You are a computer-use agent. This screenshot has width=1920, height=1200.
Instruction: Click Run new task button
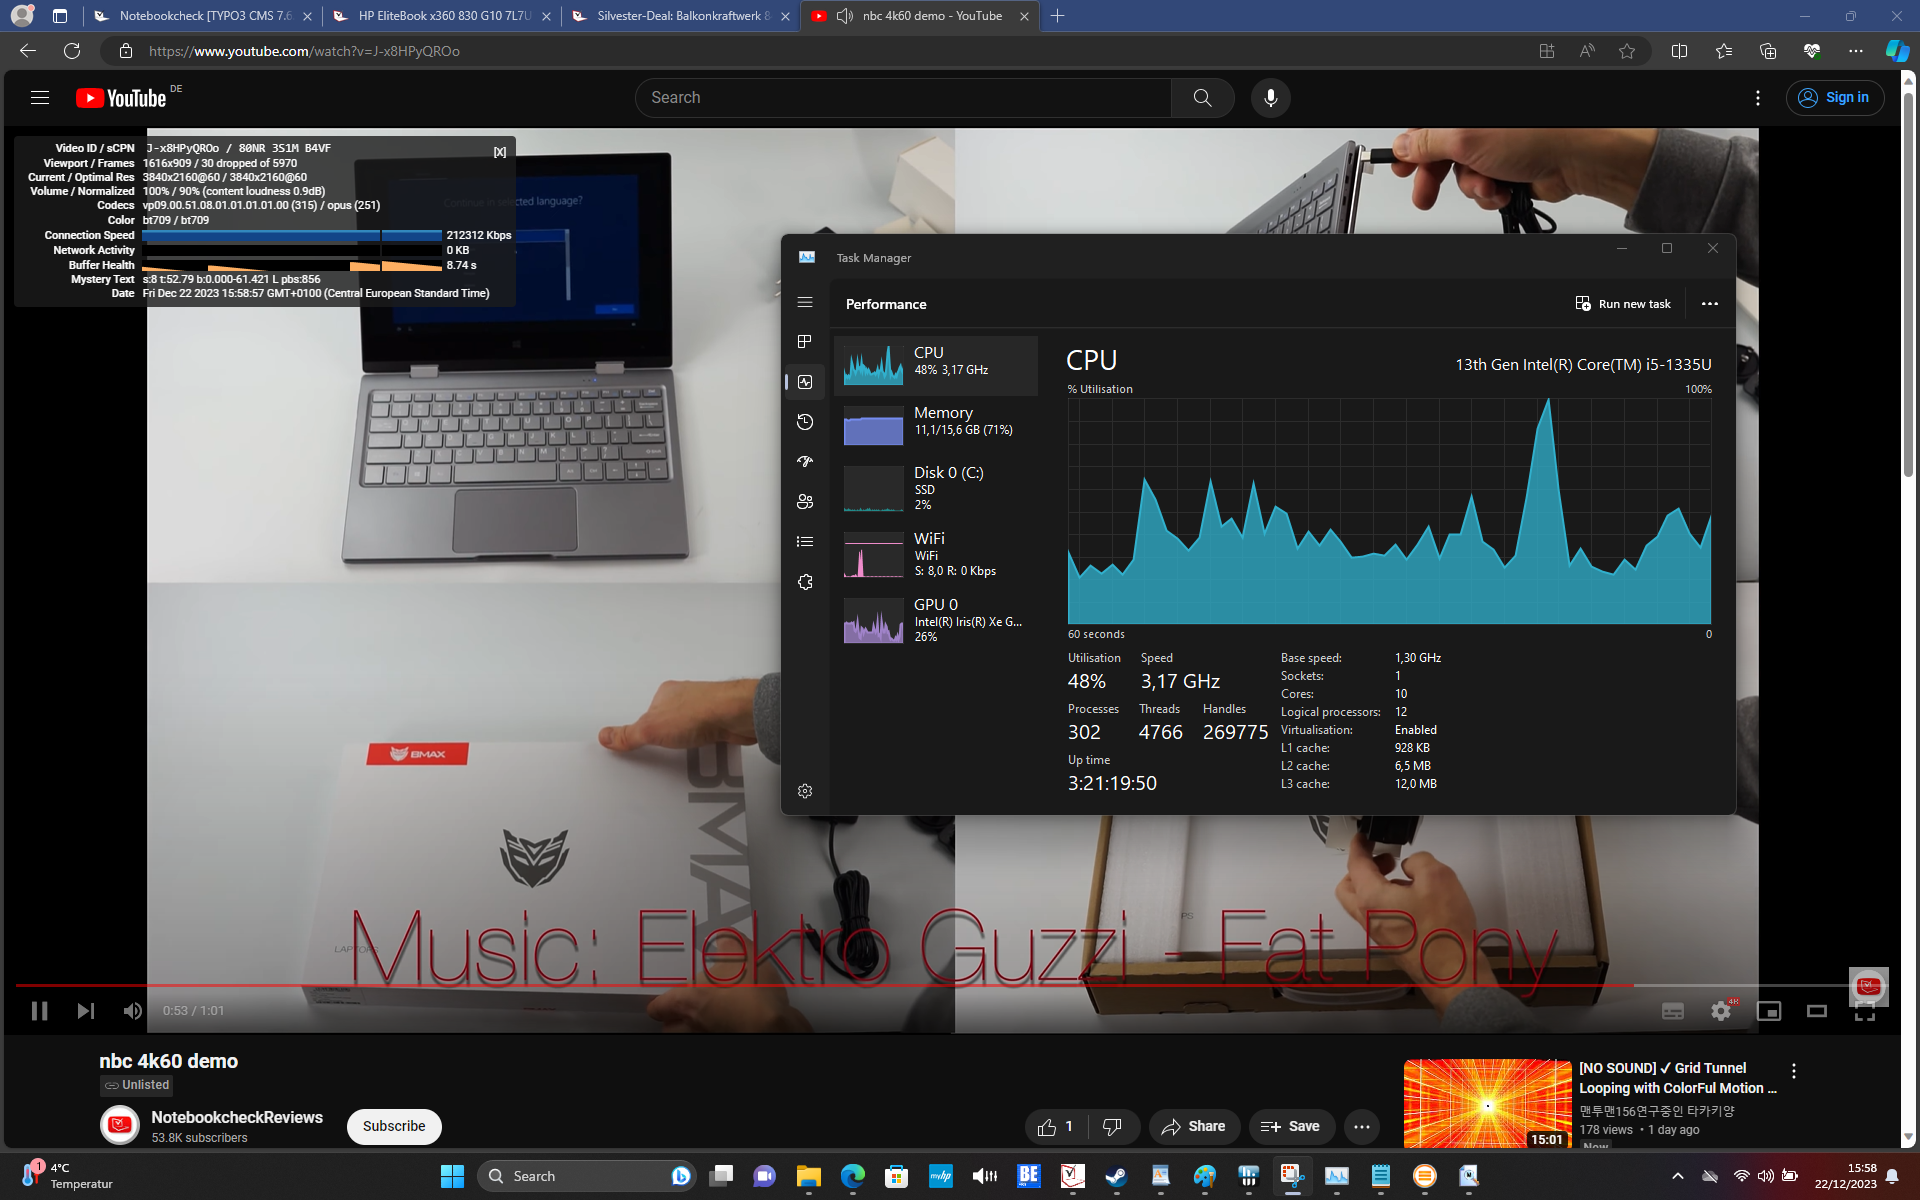pos(1623,304)
